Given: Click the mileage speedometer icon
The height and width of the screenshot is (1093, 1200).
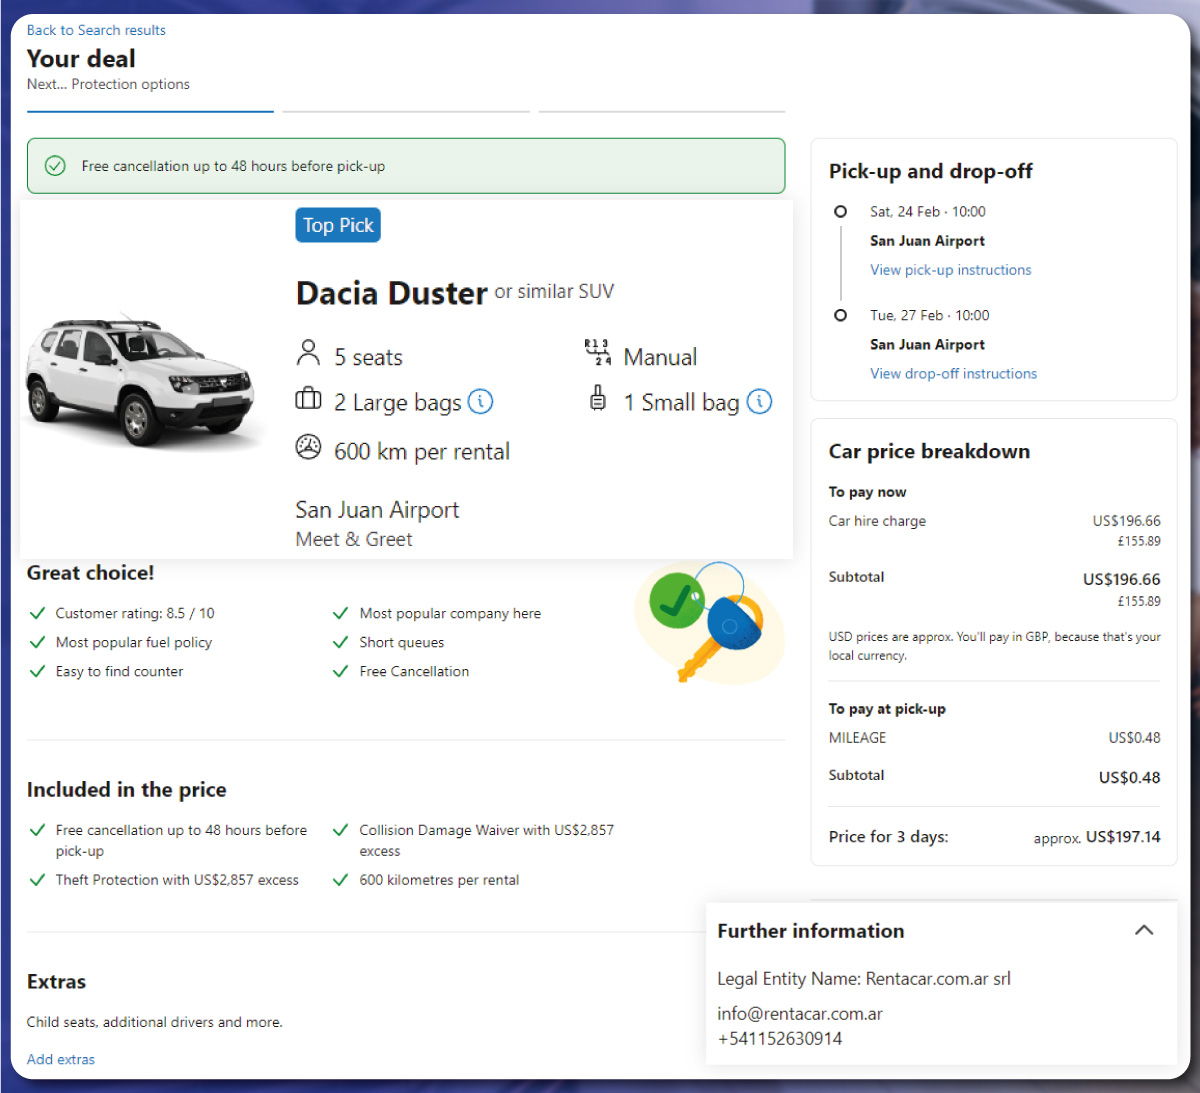Looking at the screenshot, I should pos(308,447).
